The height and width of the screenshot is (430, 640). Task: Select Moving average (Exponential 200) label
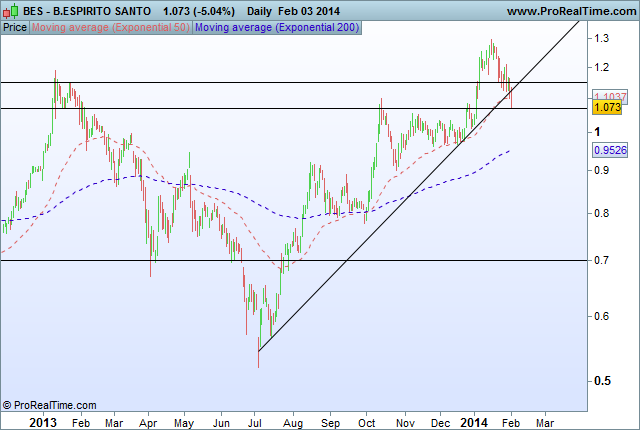[x=277, y=28]
